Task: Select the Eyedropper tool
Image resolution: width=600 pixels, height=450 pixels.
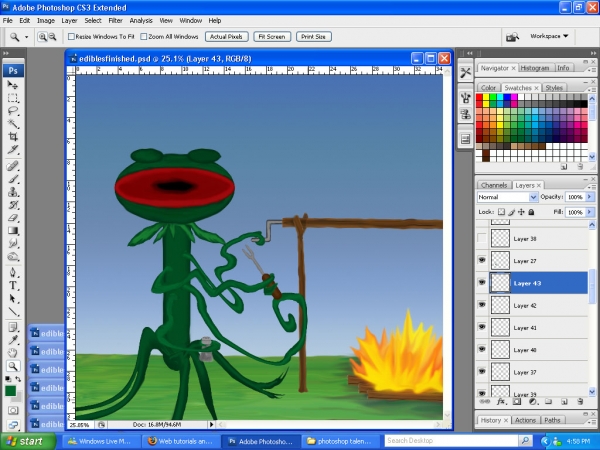Action: click(13, 340)
